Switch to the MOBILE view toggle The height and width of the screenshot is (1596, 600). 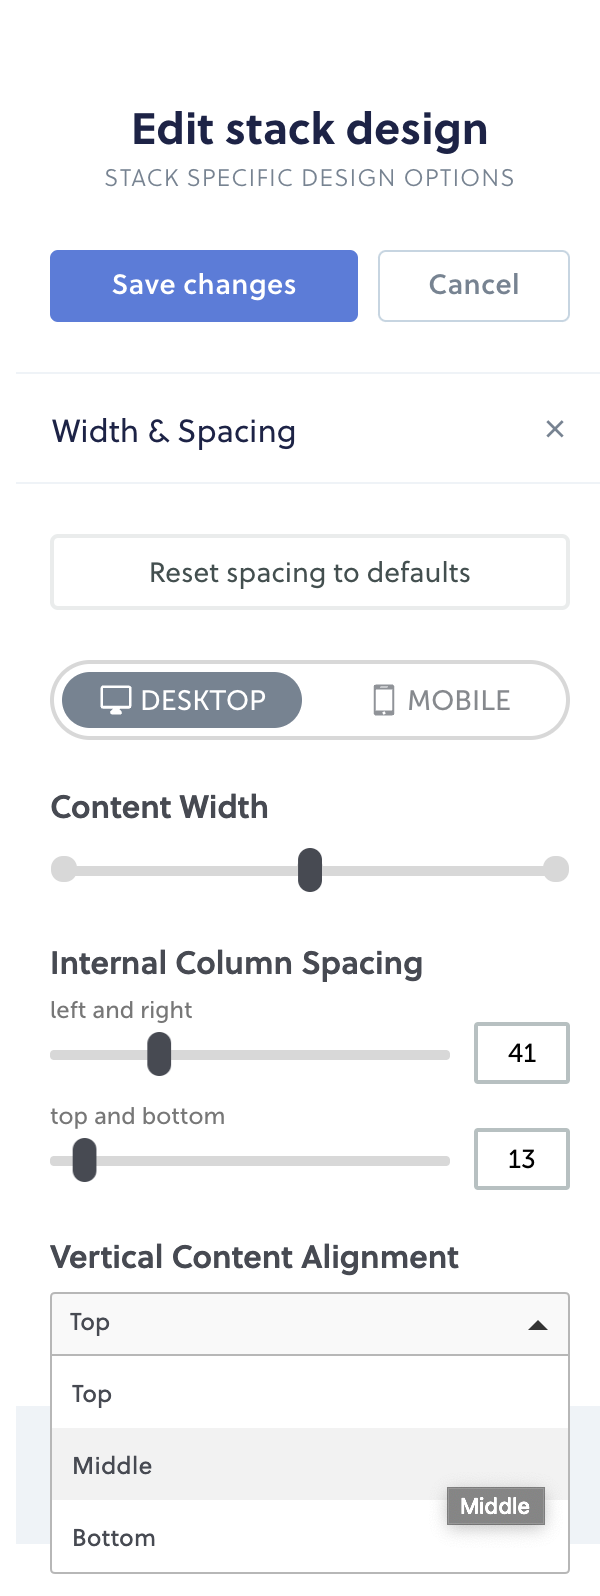441,700
